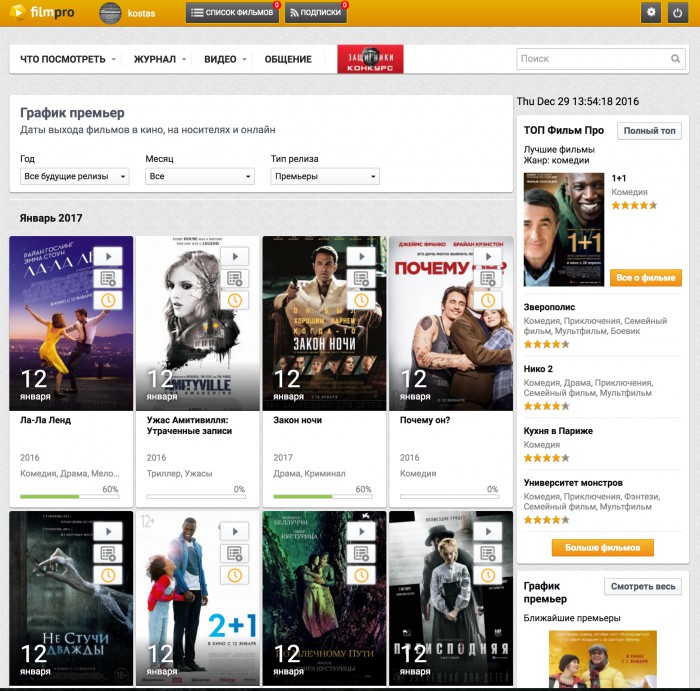Click the Закон ночи title

(x=297, y=420)
